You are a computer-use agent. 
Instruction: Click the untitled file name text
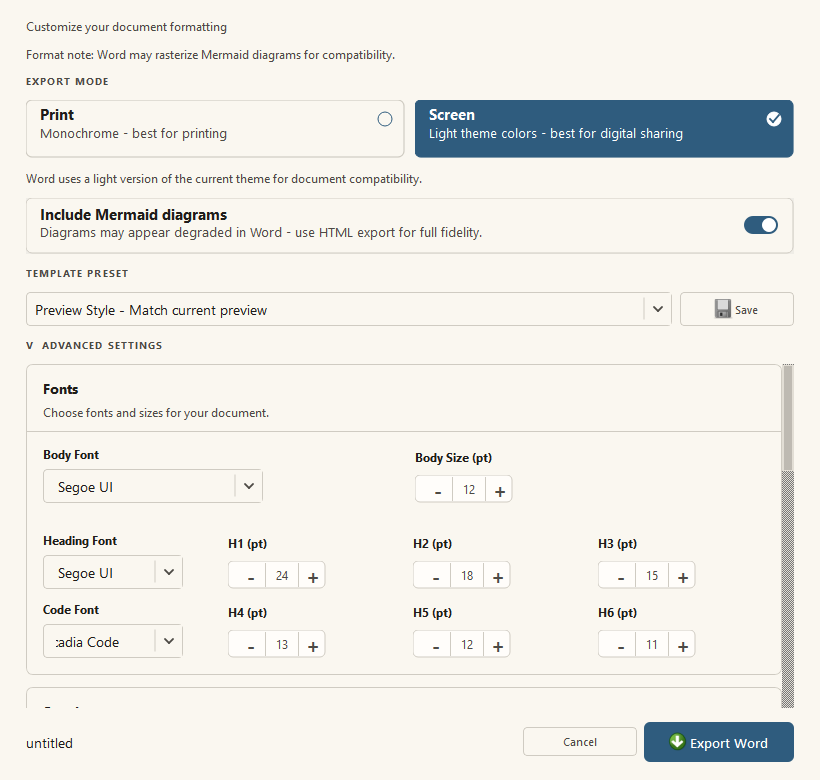point(50,743)
